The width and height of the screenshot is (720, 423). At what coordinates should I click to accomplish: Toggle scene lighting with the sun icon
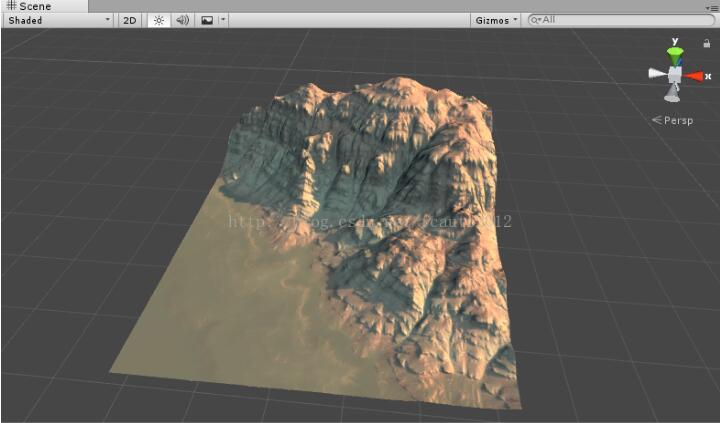[x=158, y=20]
